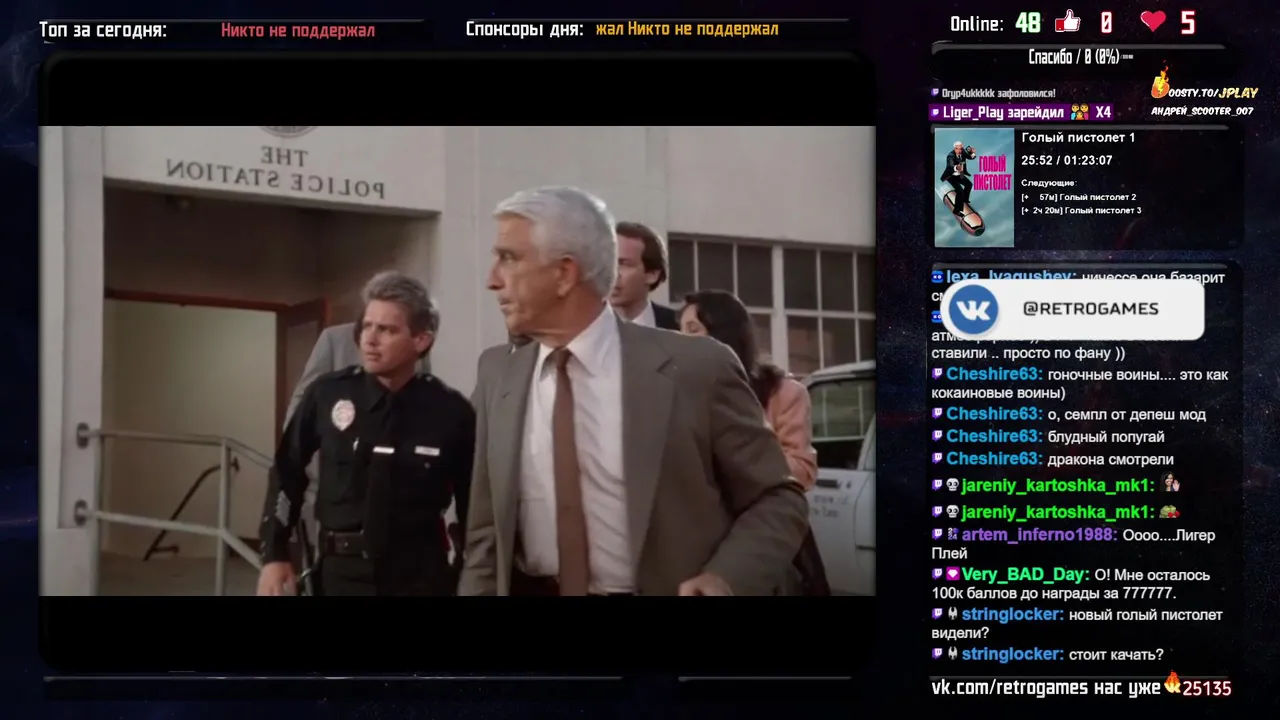The width and height of the screenshot is (1280, 720).
Task: Click chat message 'стоит качать?'
Action: click(x=1116, y=655)
